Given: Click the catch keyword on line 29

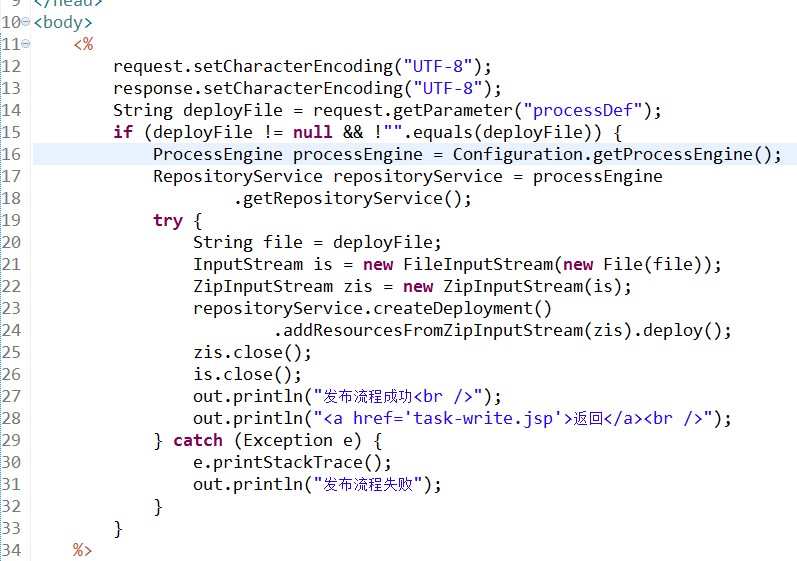Looking at the screenshot, I should (x=198, y=440).
